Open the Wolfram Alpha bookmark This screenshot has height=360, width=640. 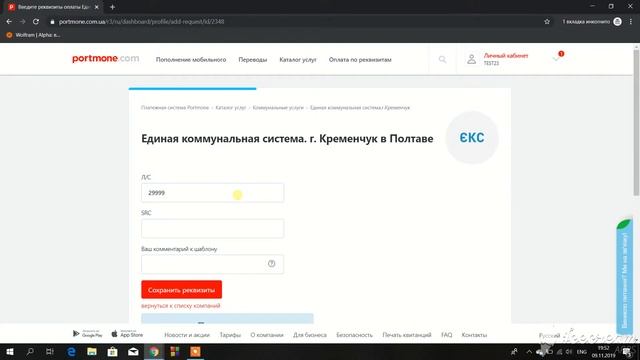point(33,35)
